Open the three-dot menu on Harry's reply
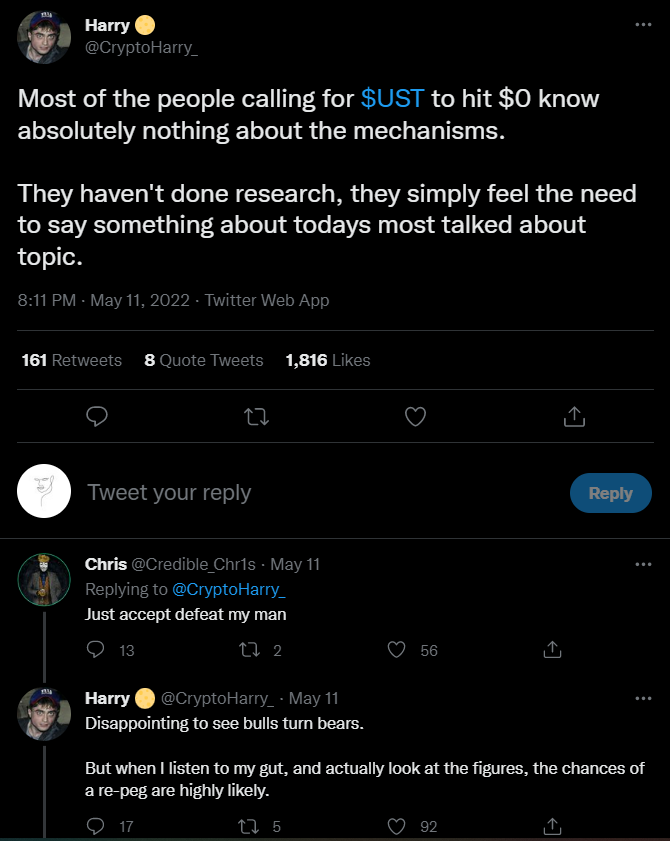Viewport: 670px width, 841px height. [x=643, y=698]
